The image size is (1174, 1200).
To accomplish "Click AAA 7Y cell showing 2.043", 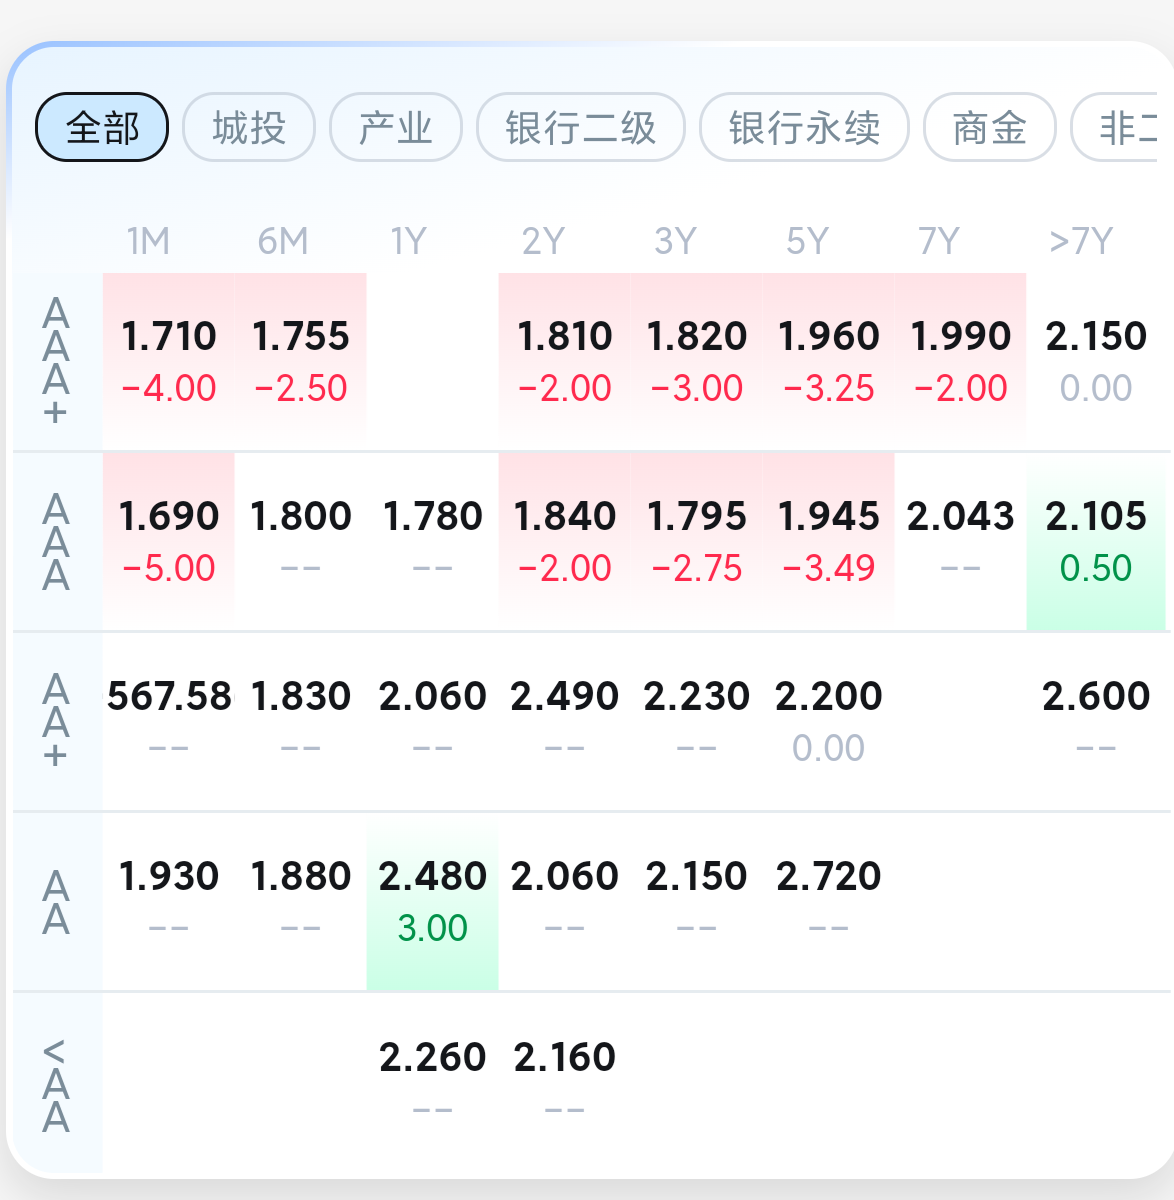I will pyautogui.click(x=961, y=541).
